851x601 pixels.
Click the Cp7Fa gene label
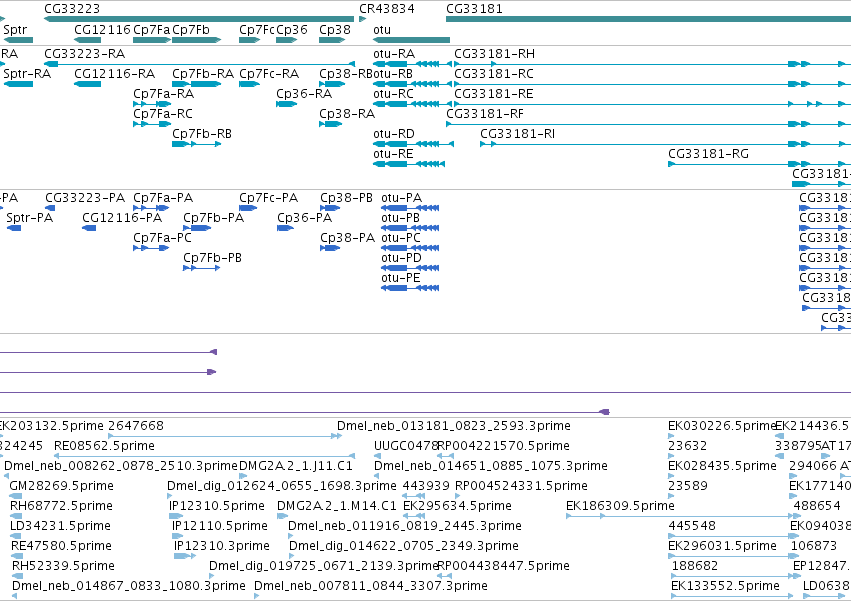[x=151, y=30]
